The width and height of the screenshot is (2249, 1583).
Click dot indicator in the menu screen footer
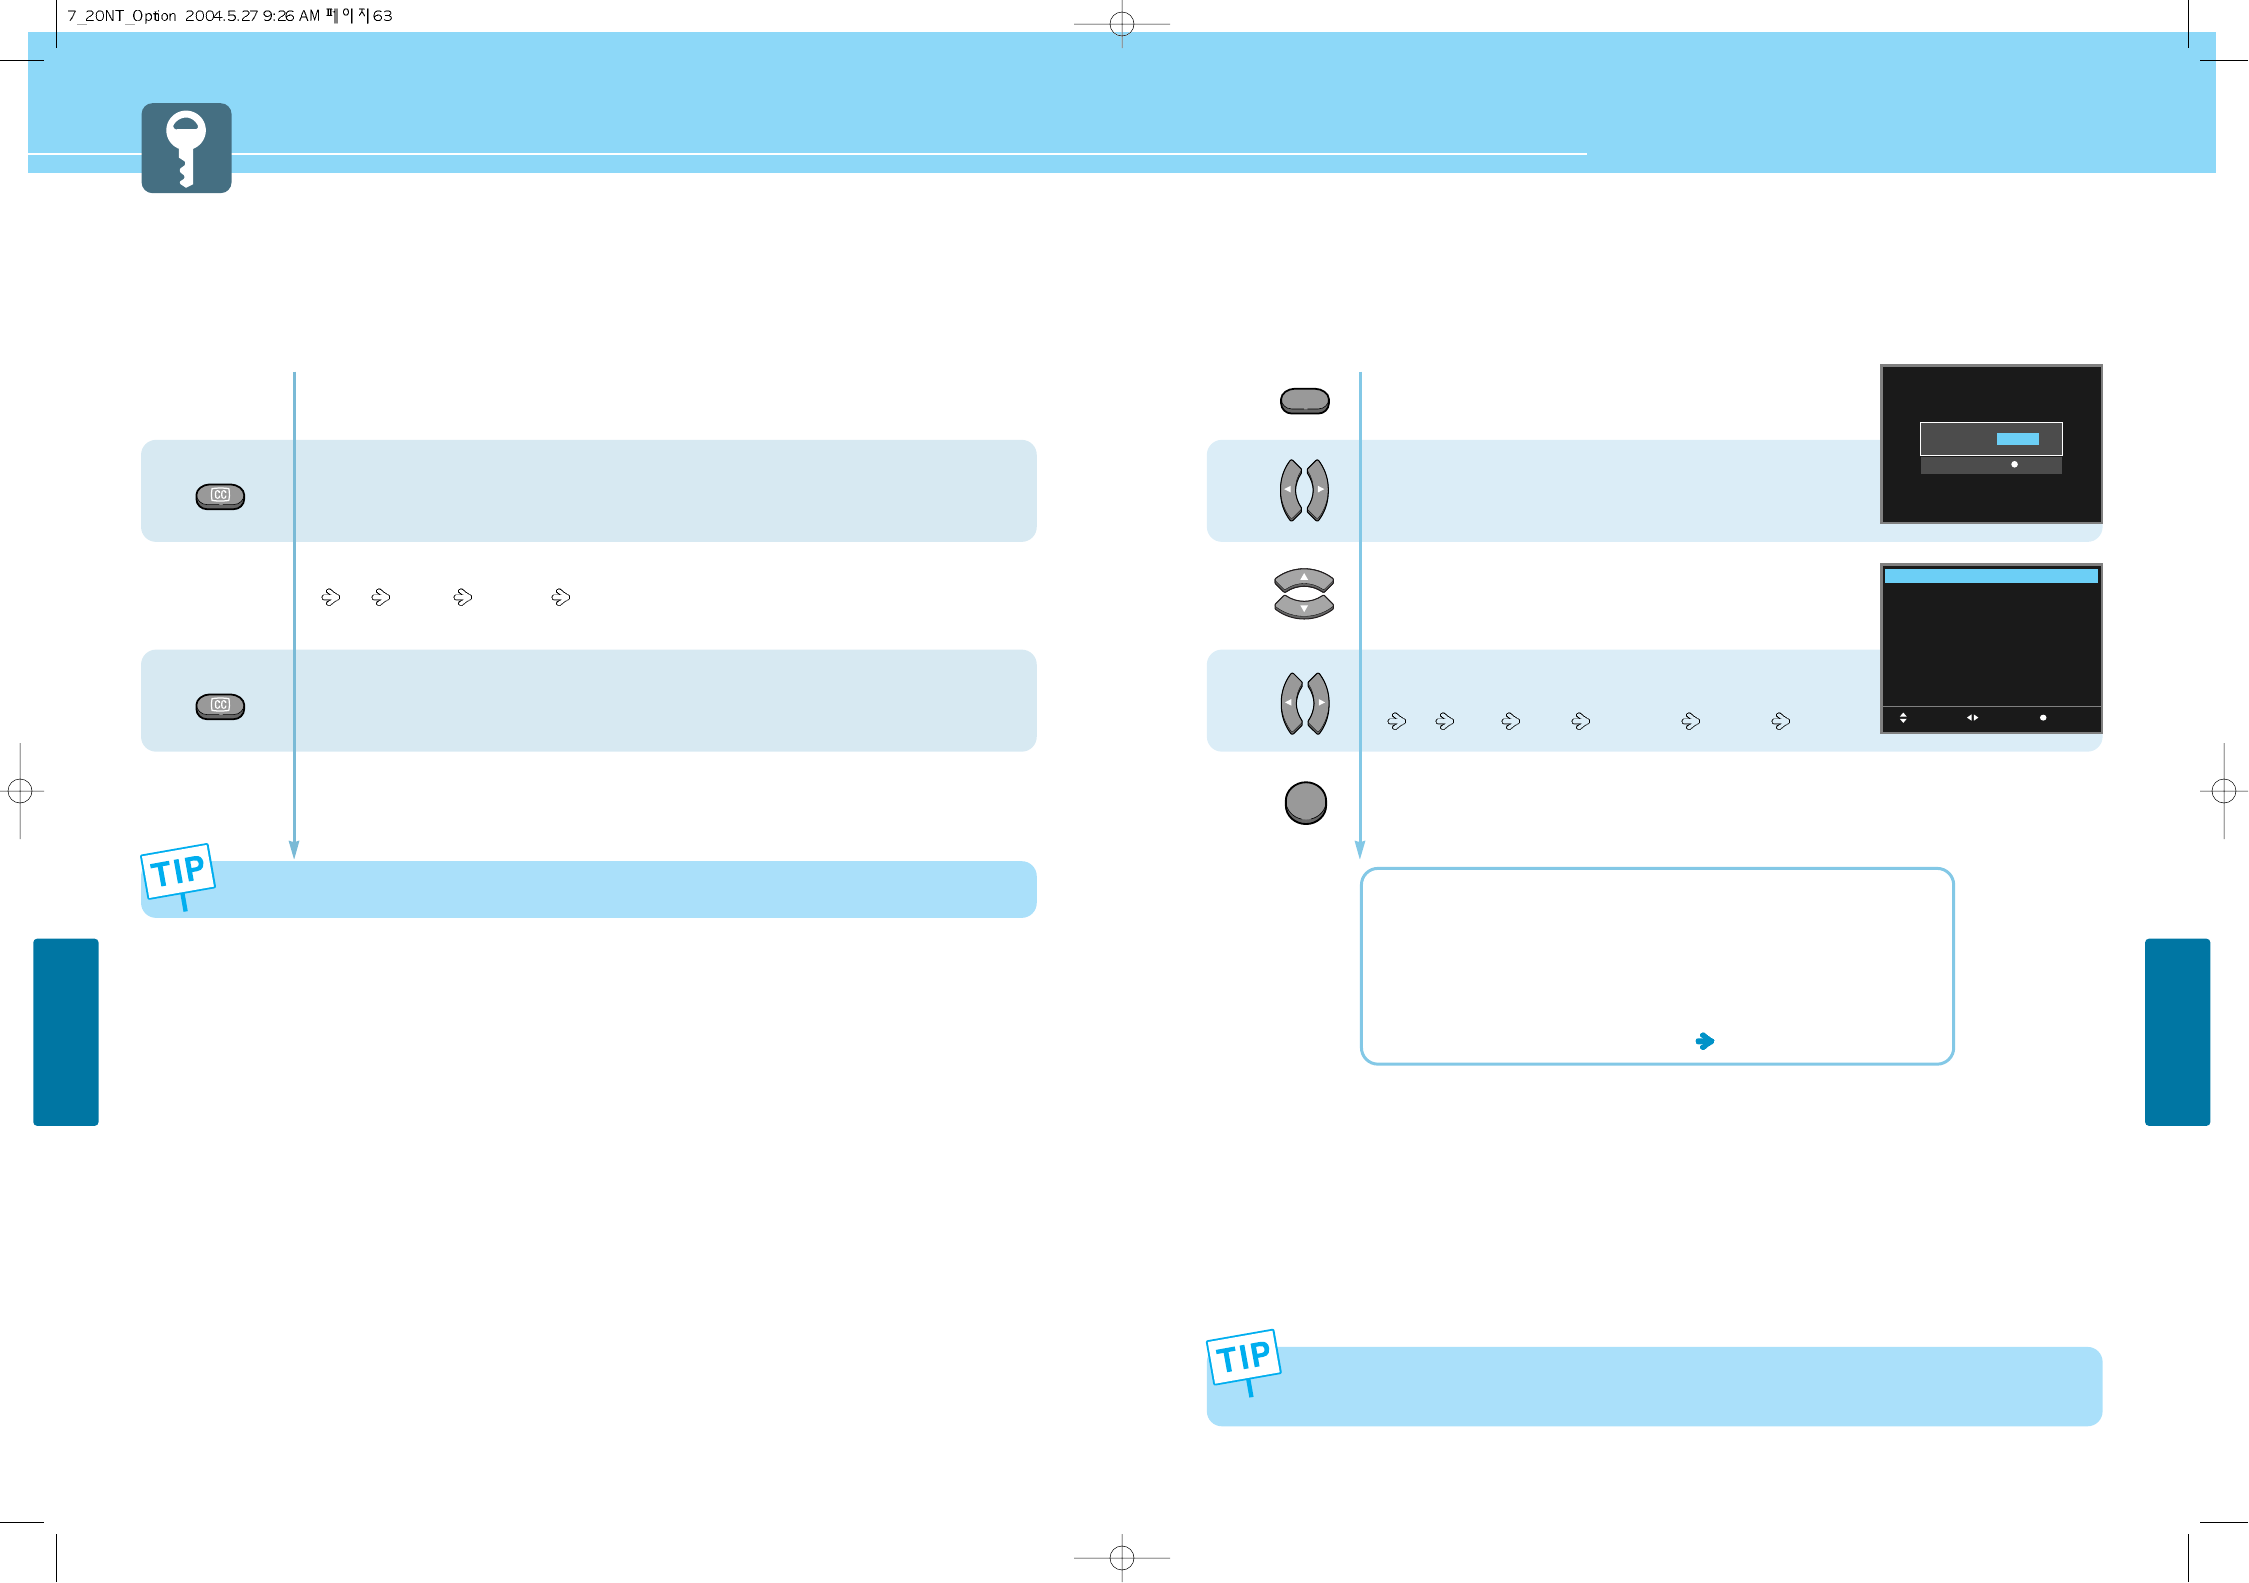[x=2042, y=717]
